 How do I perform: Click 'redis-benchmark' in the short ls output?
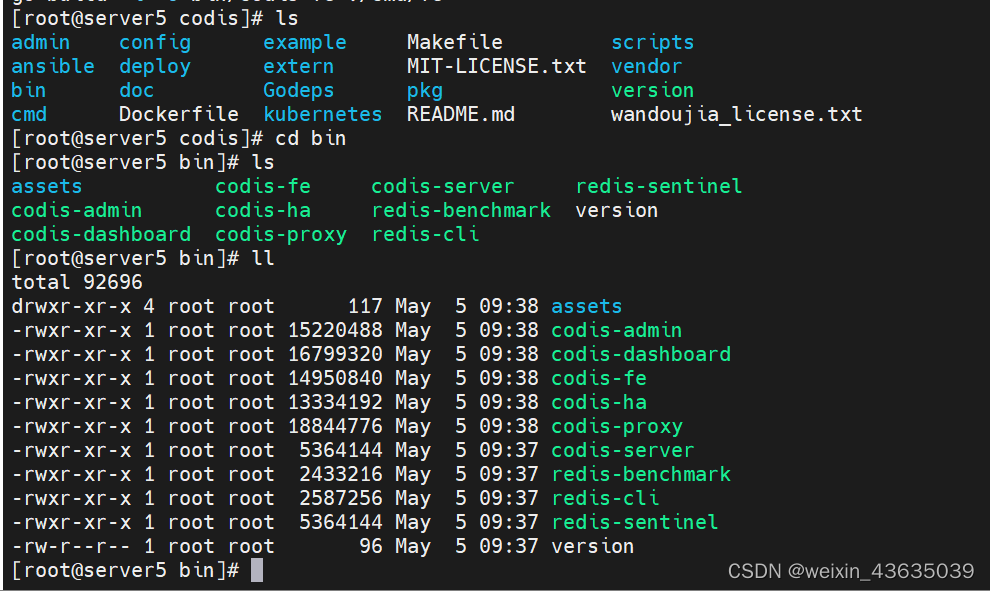click(x=461, y=210)
